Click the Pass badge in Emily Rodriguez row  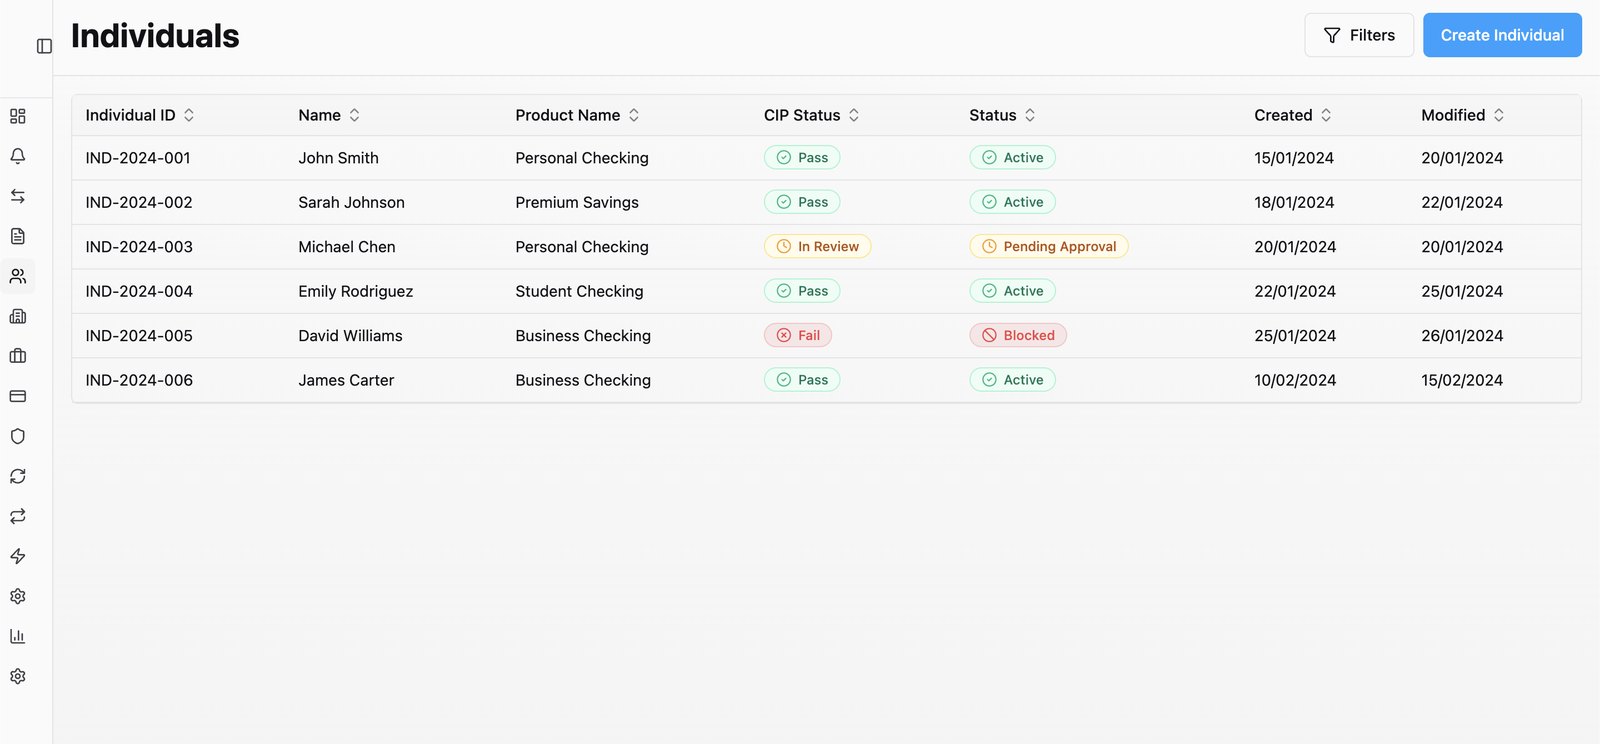point(802,291)
